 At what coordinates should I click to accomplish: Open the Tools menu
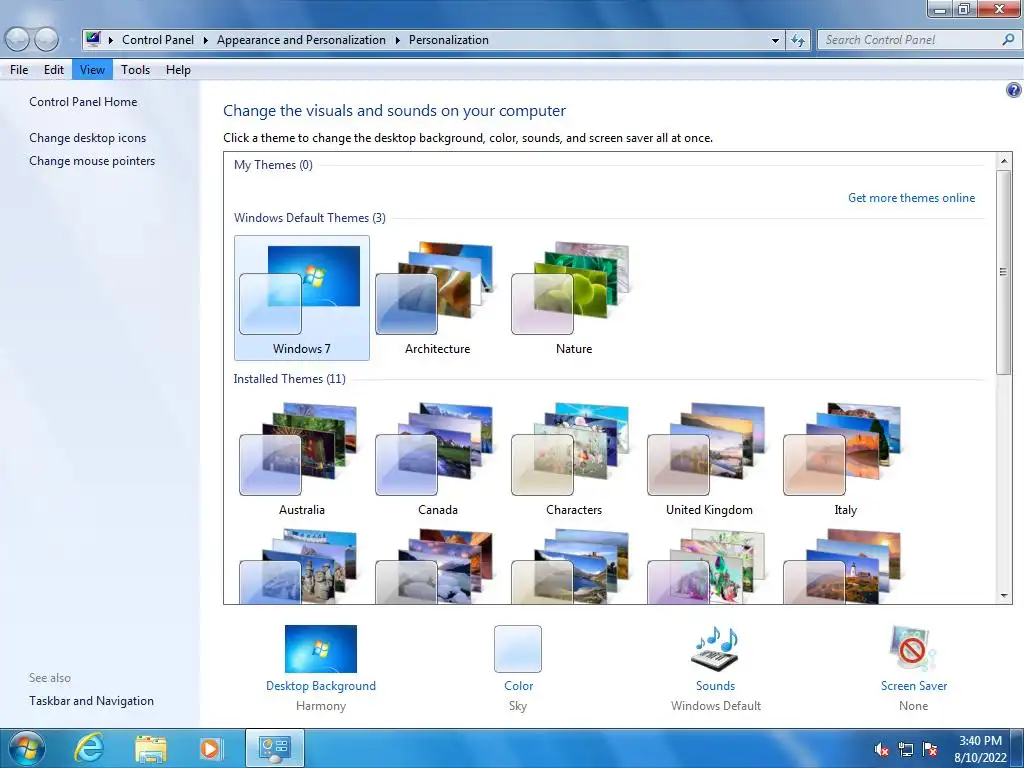coord(135,70)
